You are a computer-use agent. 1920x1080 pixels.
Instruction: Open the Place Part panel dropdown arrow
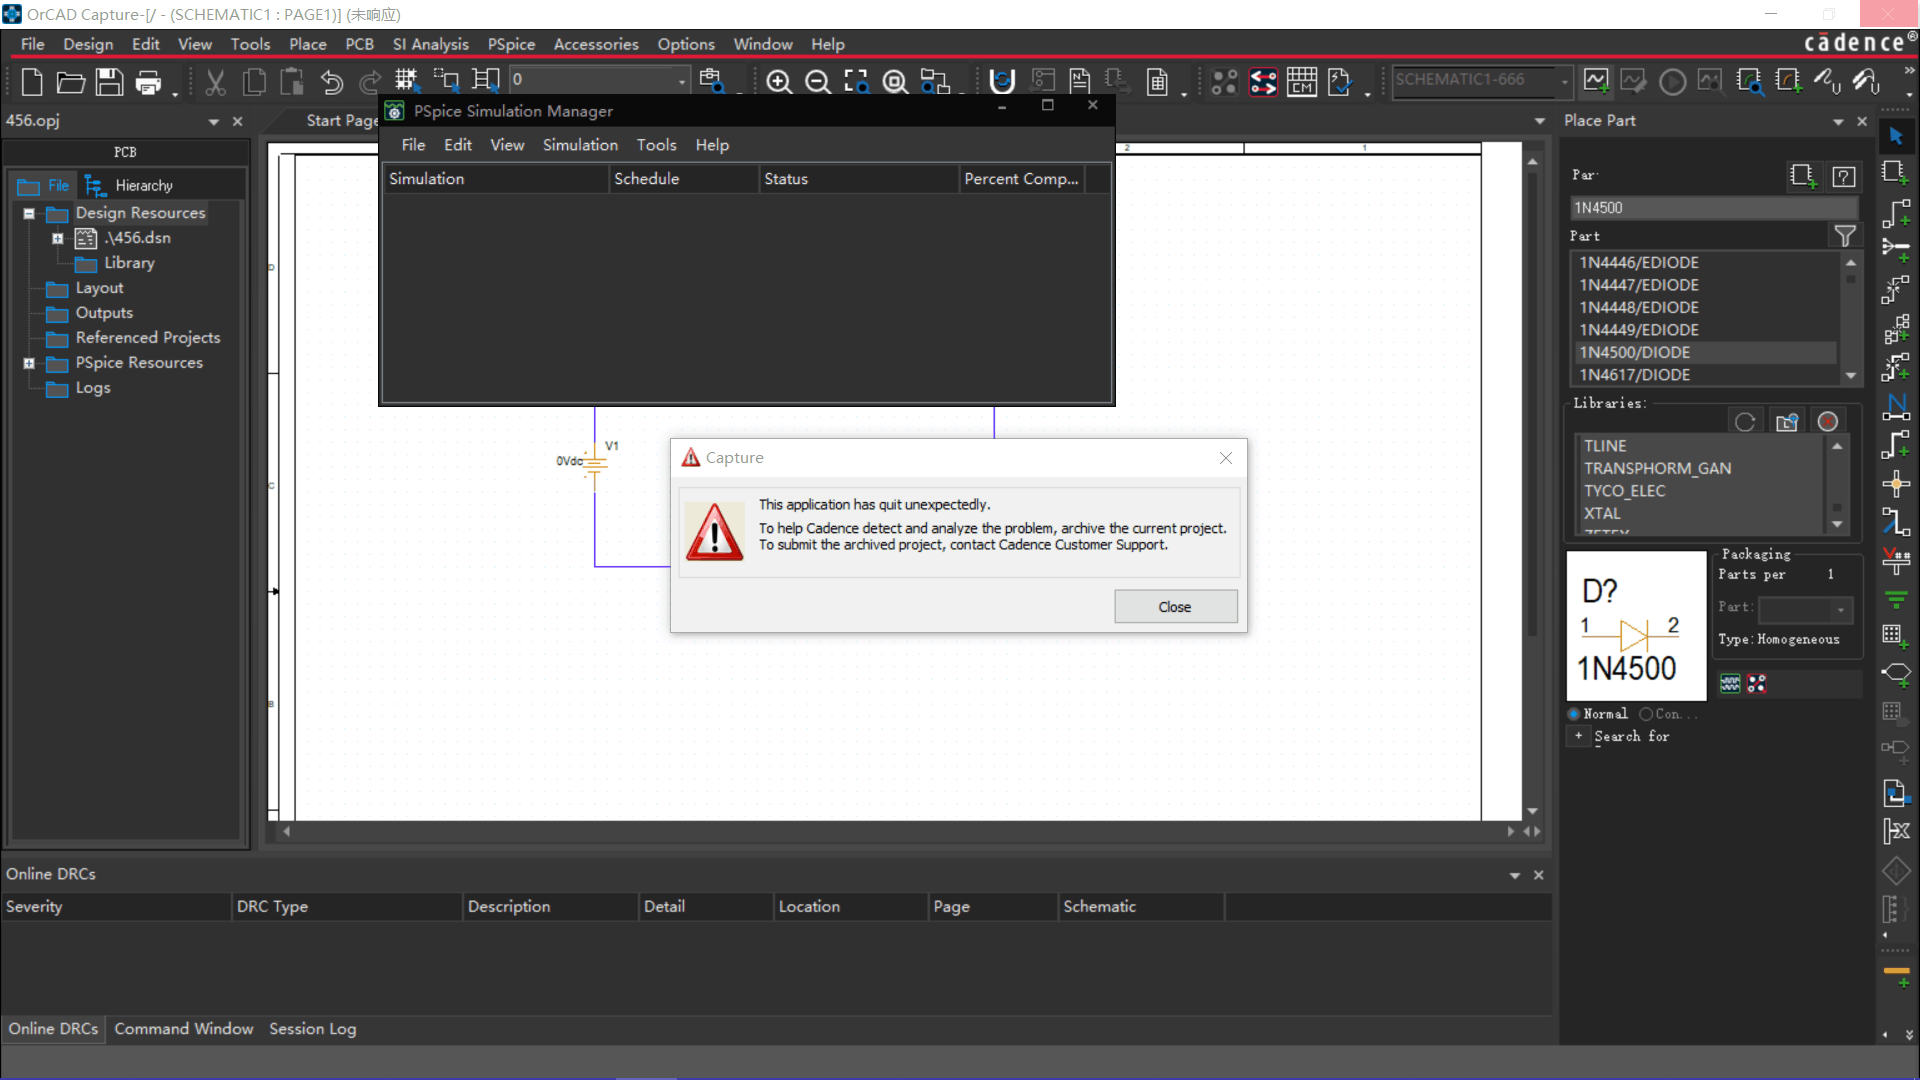tap(1838, 121)
